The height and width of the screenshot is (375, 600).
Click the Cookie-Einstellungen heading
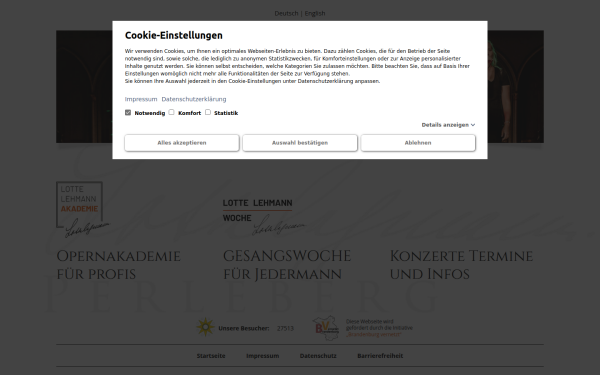(x=174, y=35)
